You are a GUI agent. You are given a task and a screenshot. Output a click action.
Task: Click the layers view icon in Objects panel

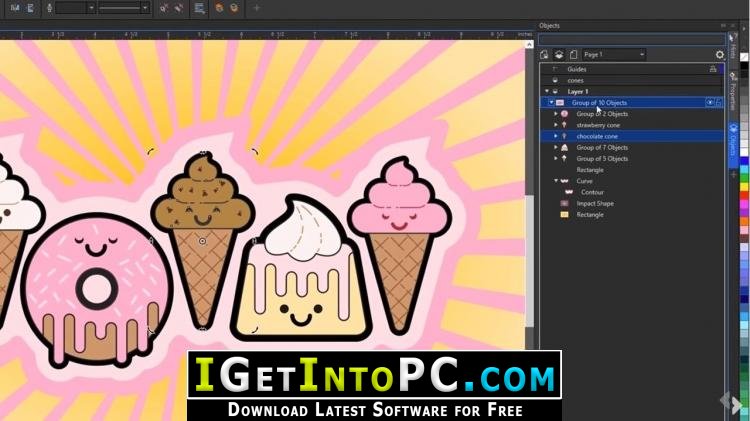point(559,55)
